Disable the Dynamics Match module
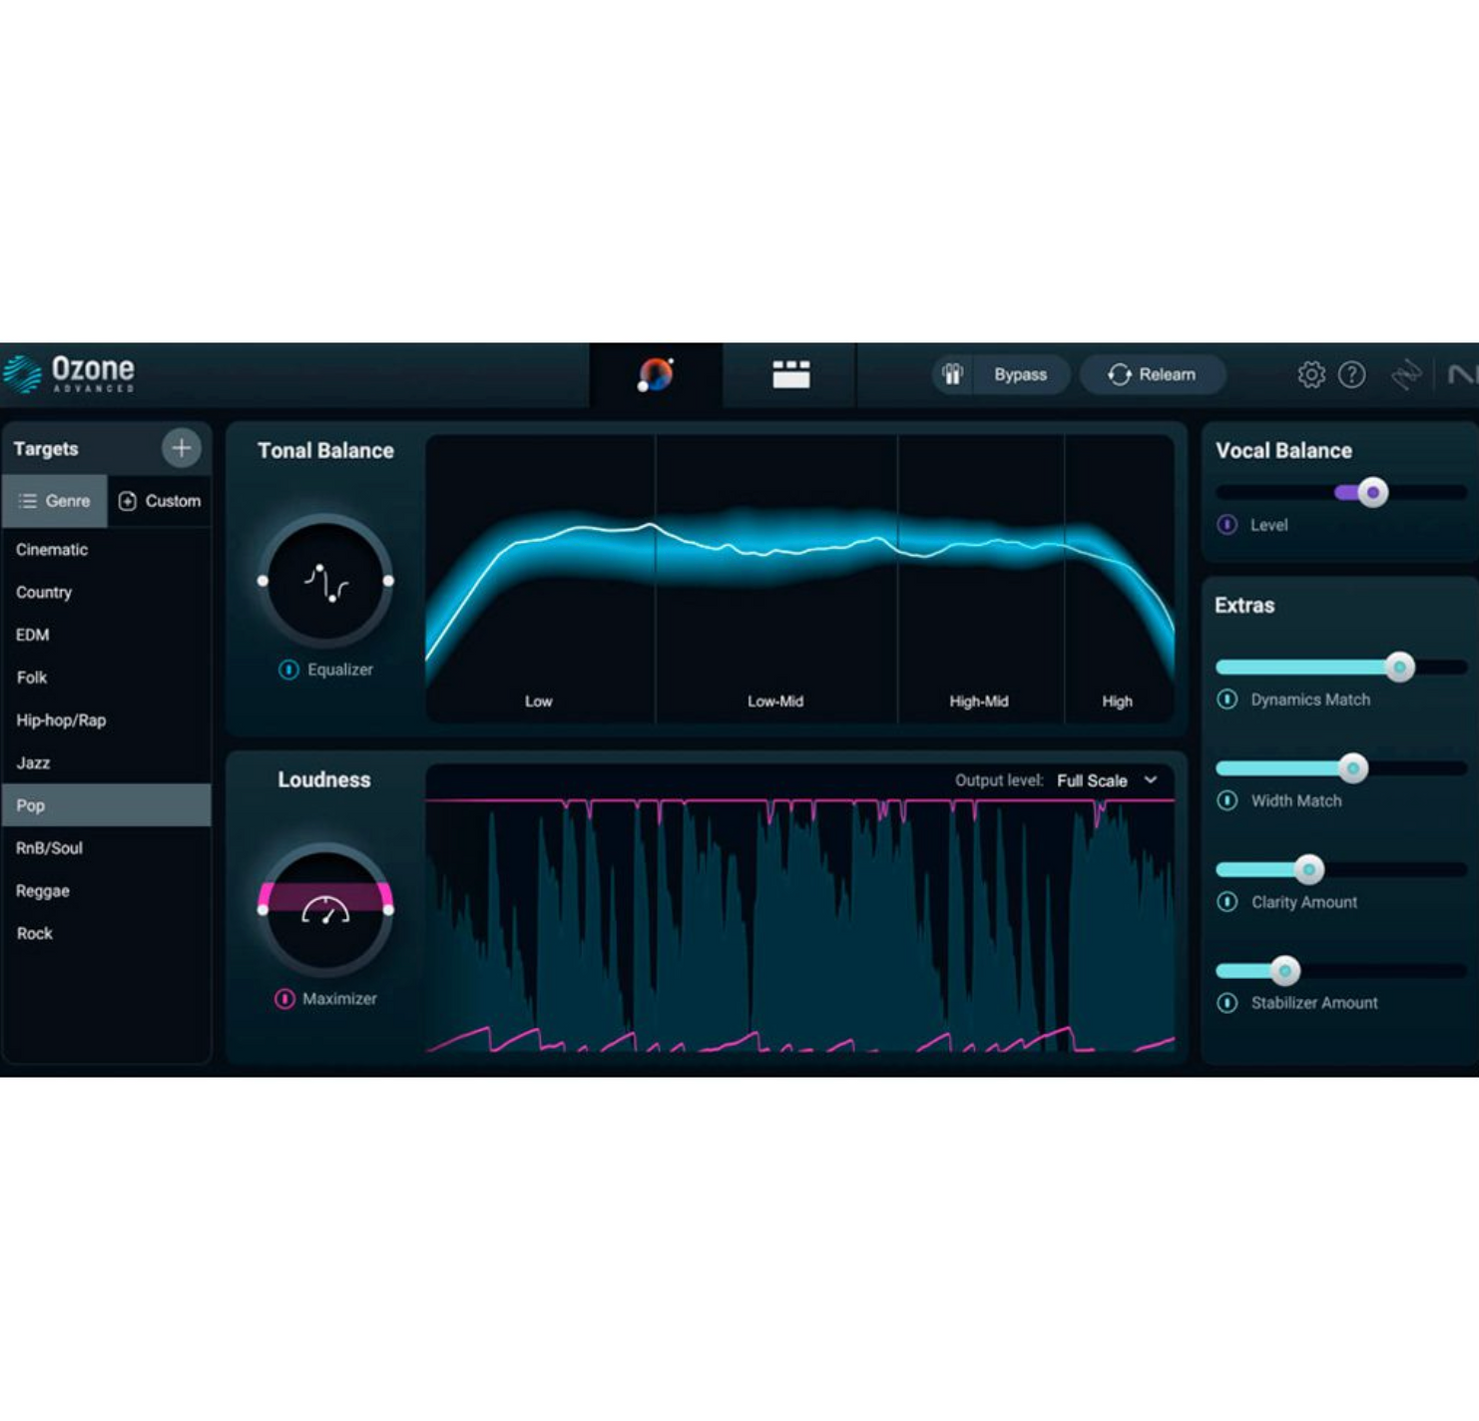Viewport: 1479px width, 1421px height. point(1227,699)
